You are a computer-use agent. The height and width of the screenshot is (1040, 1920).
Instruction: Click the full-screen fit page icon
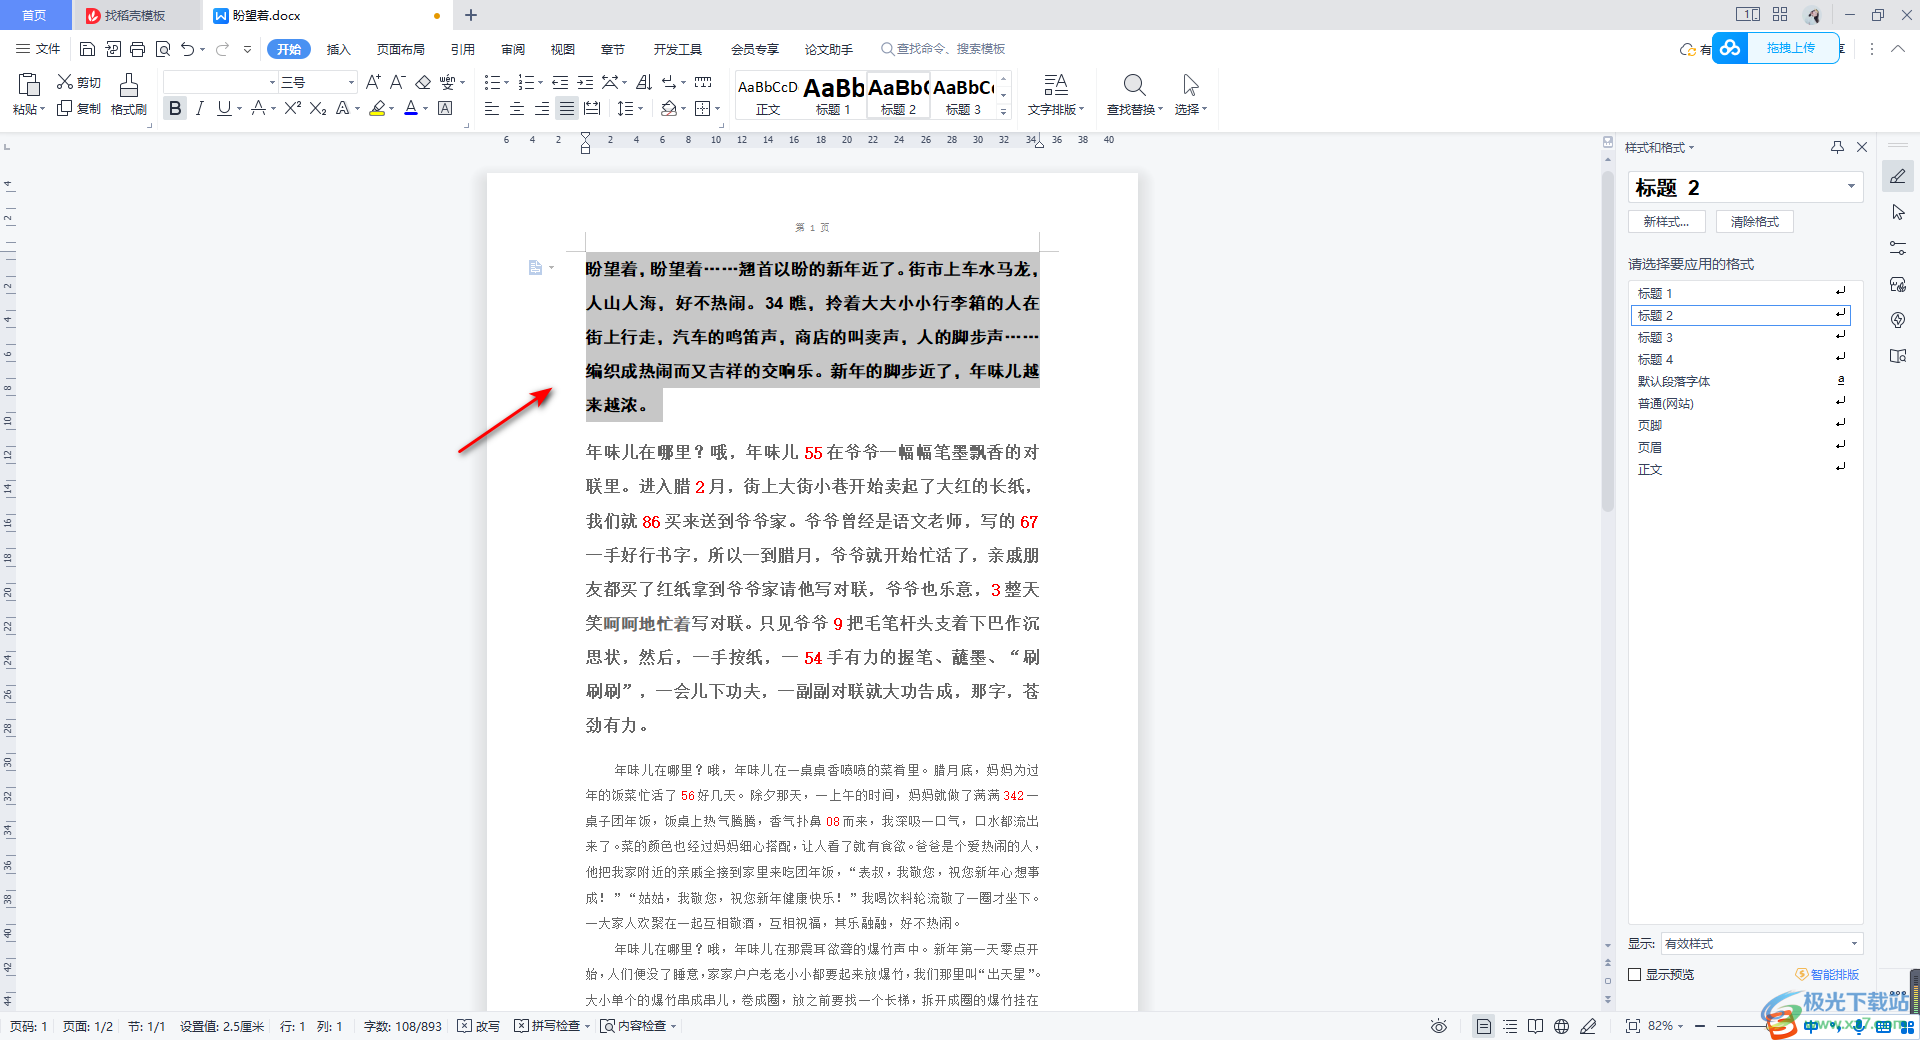1633,1026
